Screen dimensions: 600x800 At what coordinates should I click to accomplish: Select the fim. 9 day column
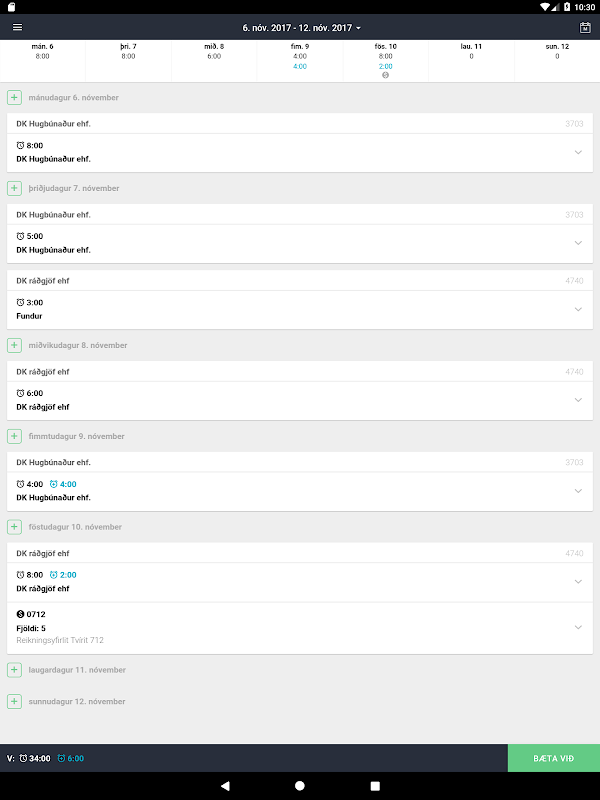click(300, 60)
